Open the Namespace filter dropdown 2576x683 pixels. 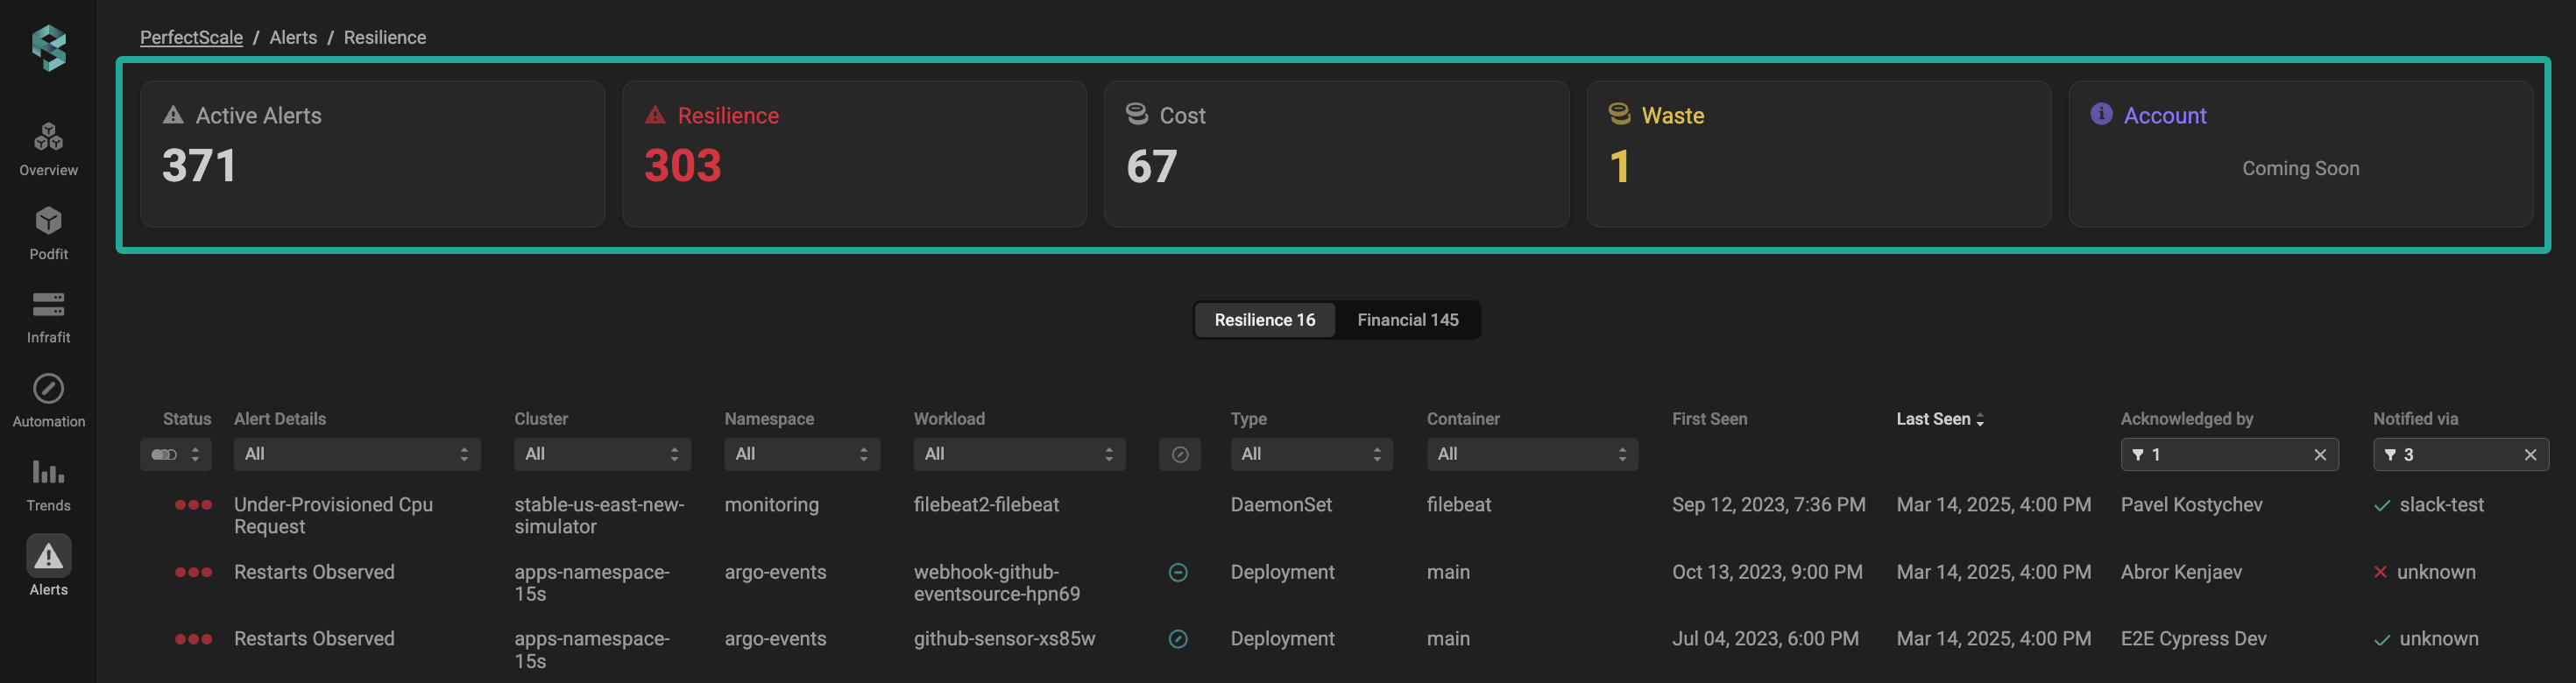pyautogui.click(x=801, y=455)
